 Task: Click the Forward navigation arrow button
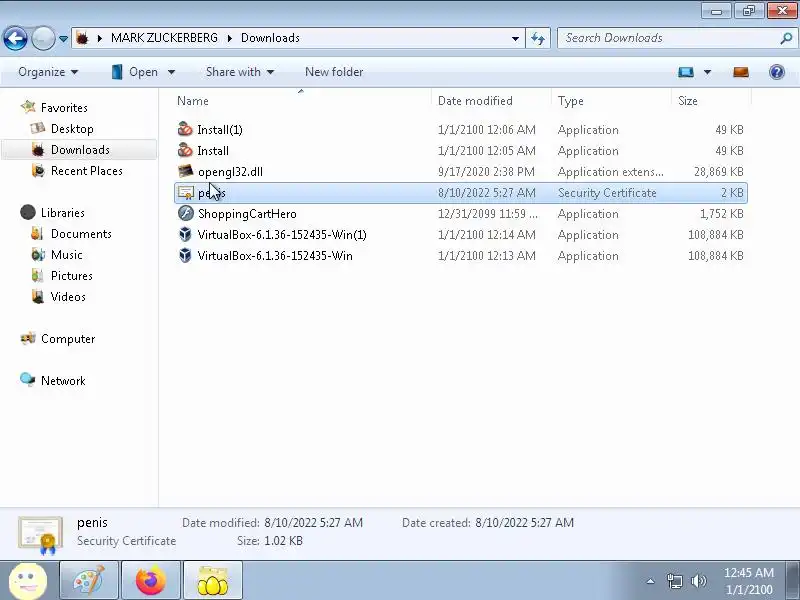point(43,38)
